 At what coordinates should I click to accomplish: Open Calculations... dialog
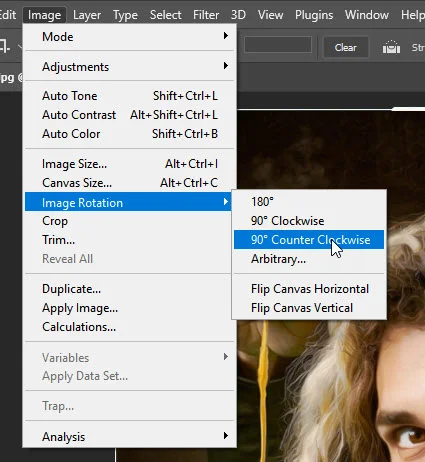129,327
